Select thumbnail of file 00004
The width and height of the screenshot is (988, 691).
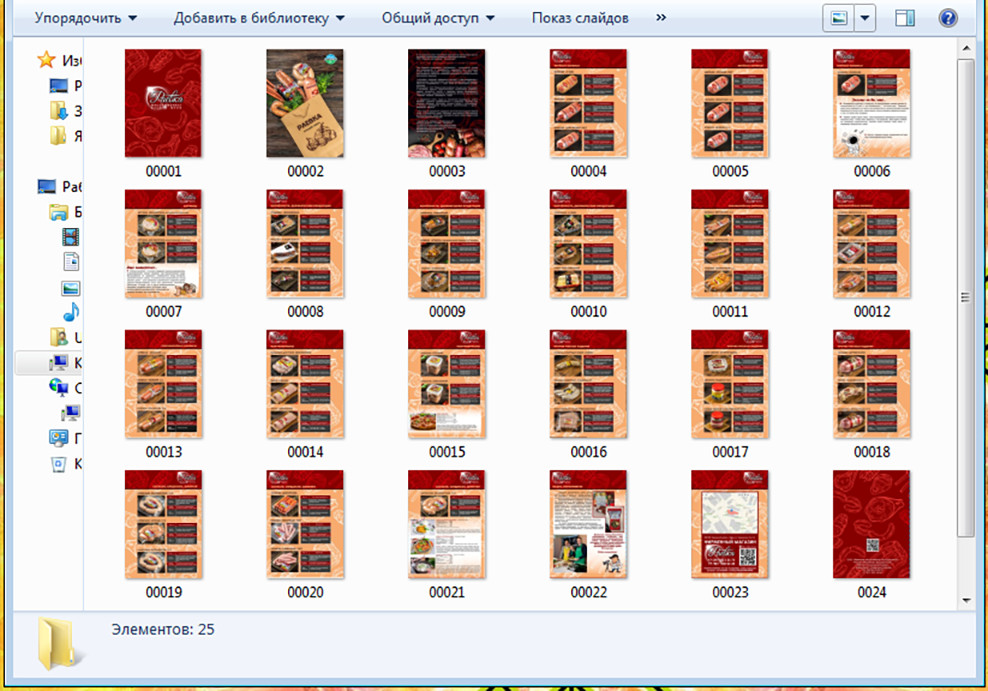coord(589,103)
